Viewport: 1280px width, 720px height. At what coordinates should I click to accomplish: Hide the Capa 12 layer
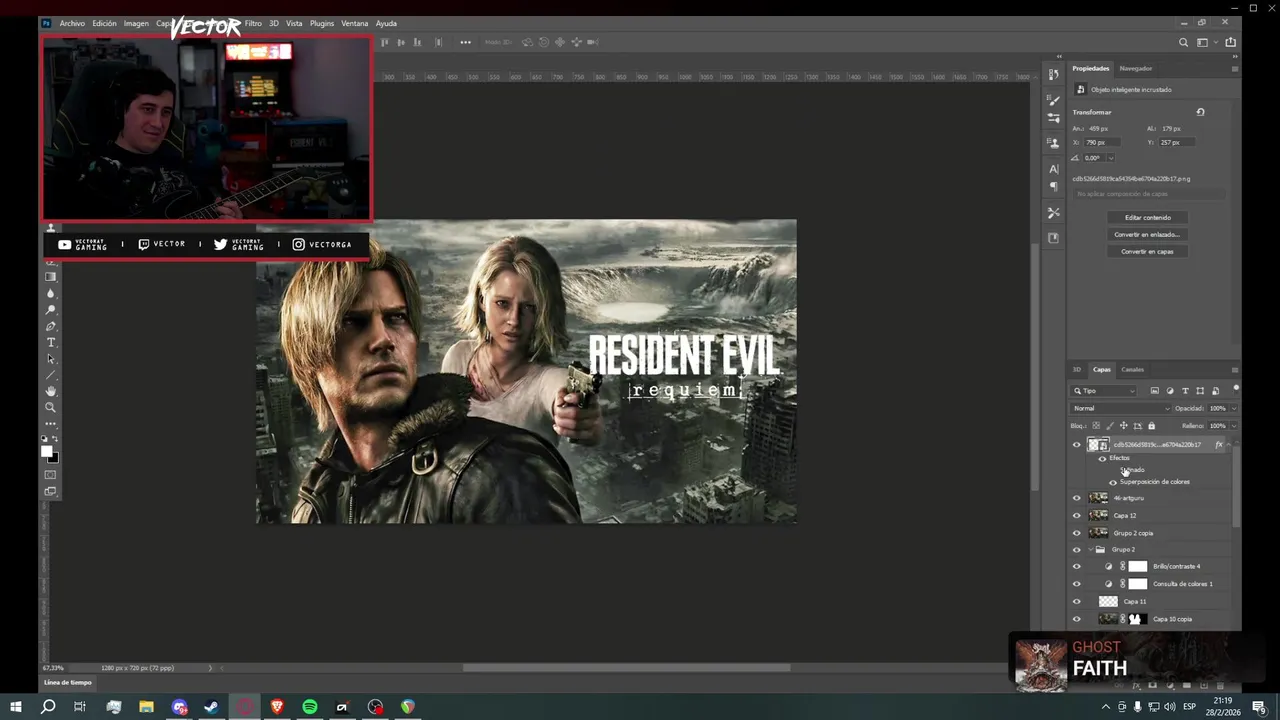1076,515
